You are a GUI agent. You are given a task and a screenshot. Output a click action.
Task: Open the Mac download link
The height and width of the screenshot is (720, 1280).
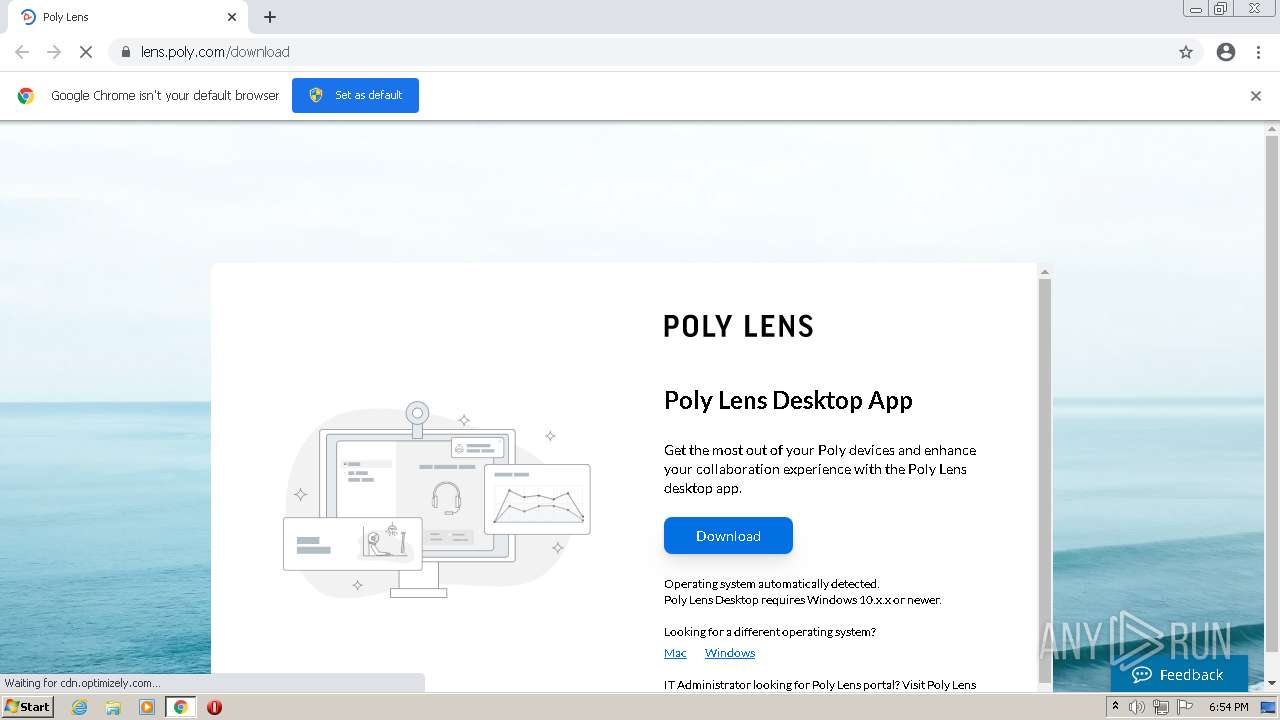point(675,653)
